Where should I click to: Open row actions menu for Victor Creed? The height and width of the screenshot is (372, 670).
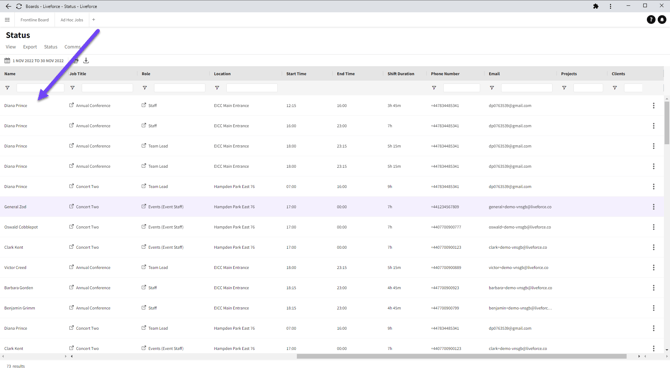[653, 267]
